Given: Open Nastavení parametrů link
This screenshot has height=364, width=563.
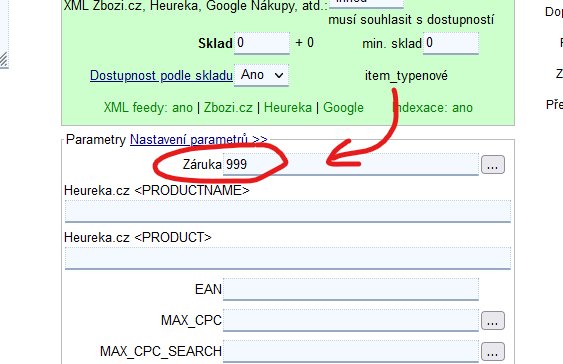Looking at the screenshot, I should click(199, 140).
